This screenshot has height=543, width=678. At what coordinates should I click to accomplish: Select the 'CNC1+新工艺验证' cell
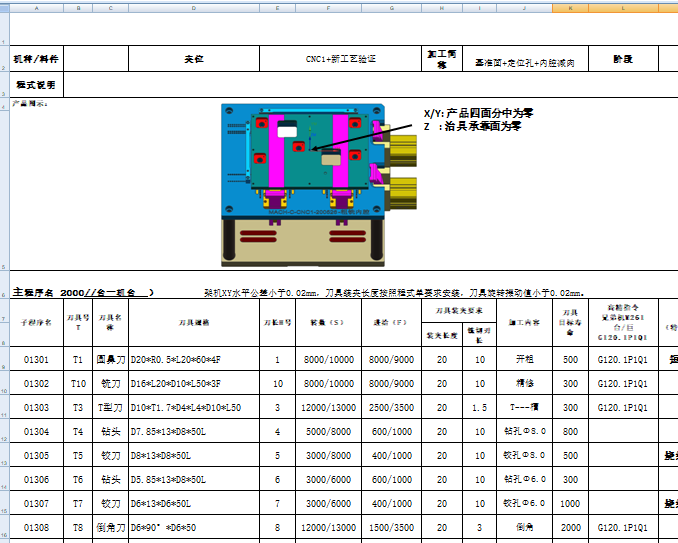341,59
